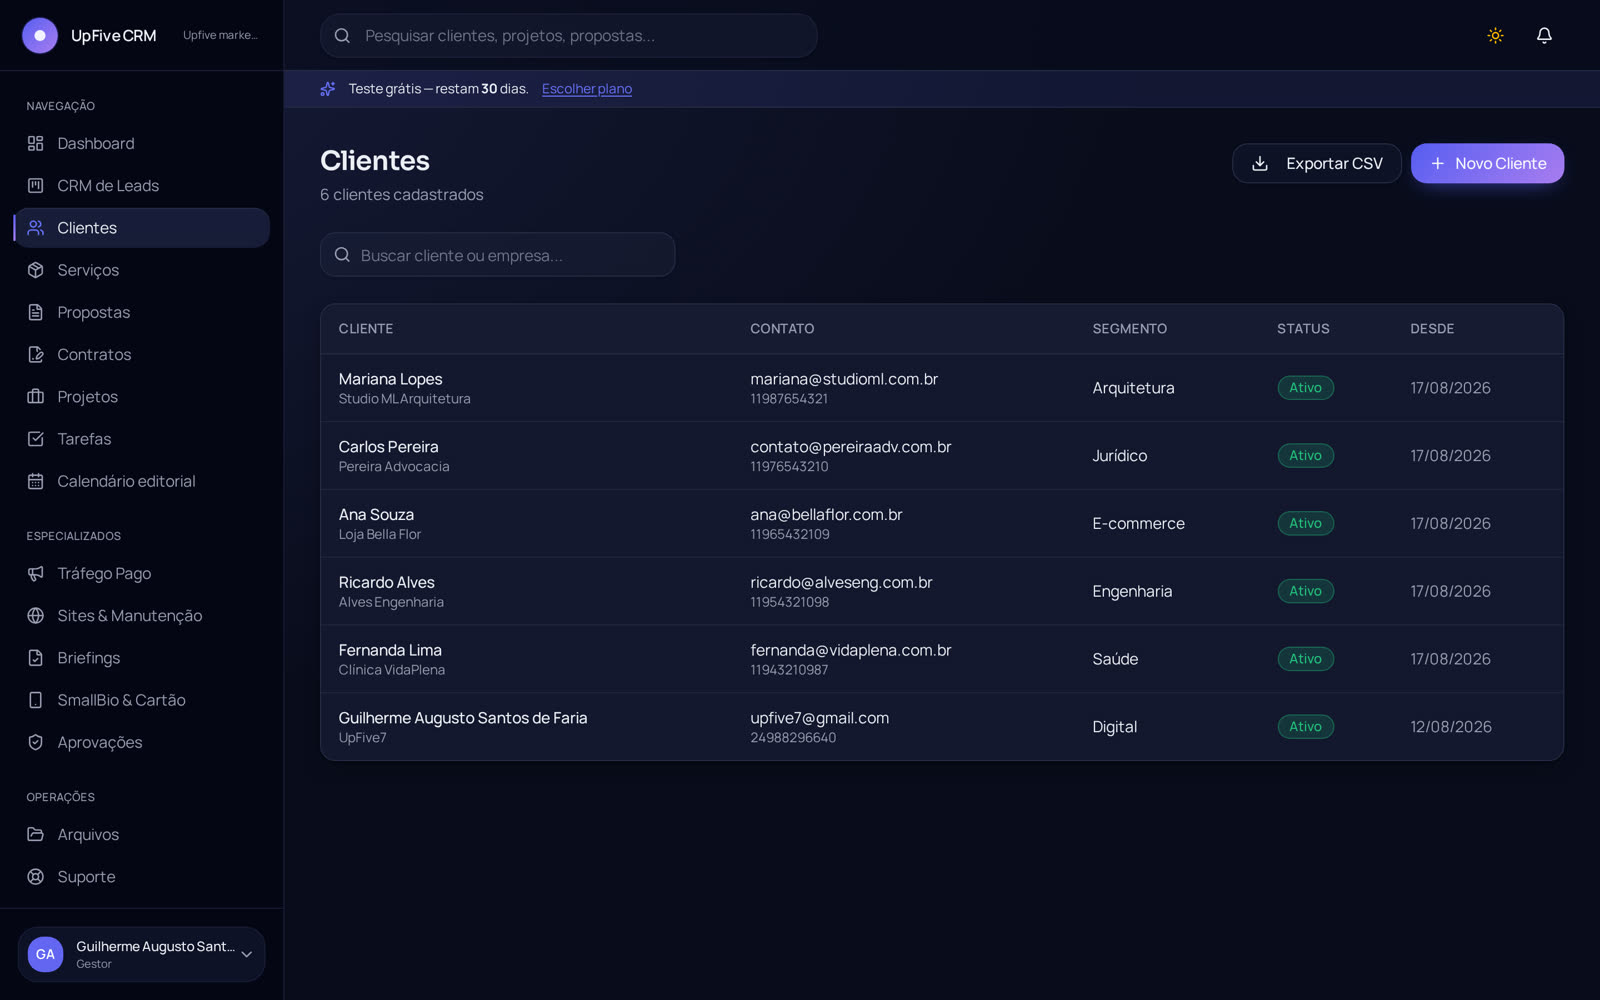Click the STATUS column header
The width and height of the screenshot is (1600, 1000).
[1303, 329]
